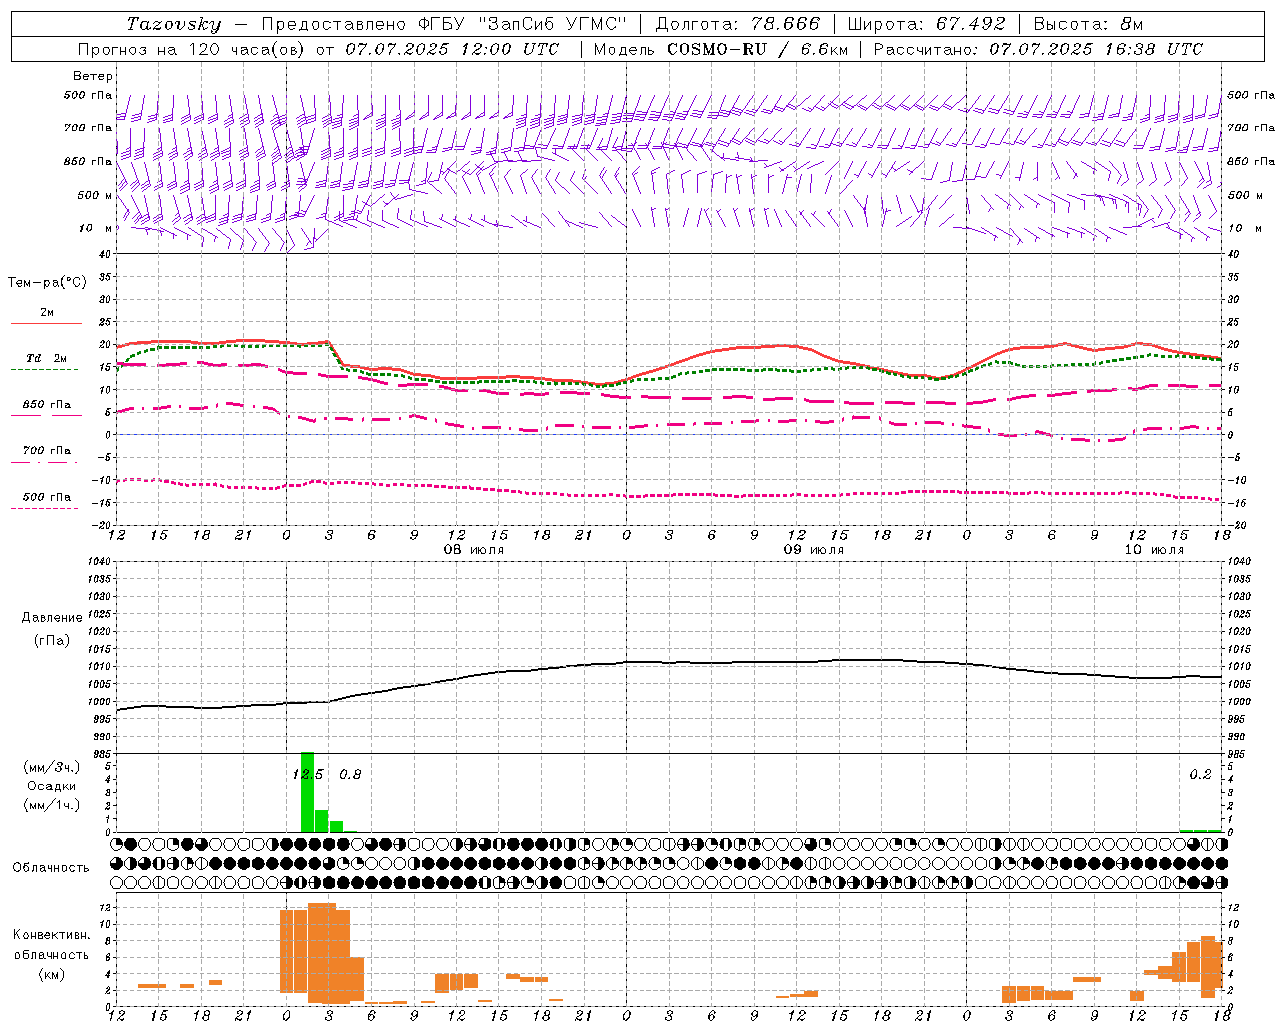Viewport: 1280px width, 1024px height.
Task: Click the computed time '07.07.2025 16:38 UTC'
Action: click(1096, 49)
